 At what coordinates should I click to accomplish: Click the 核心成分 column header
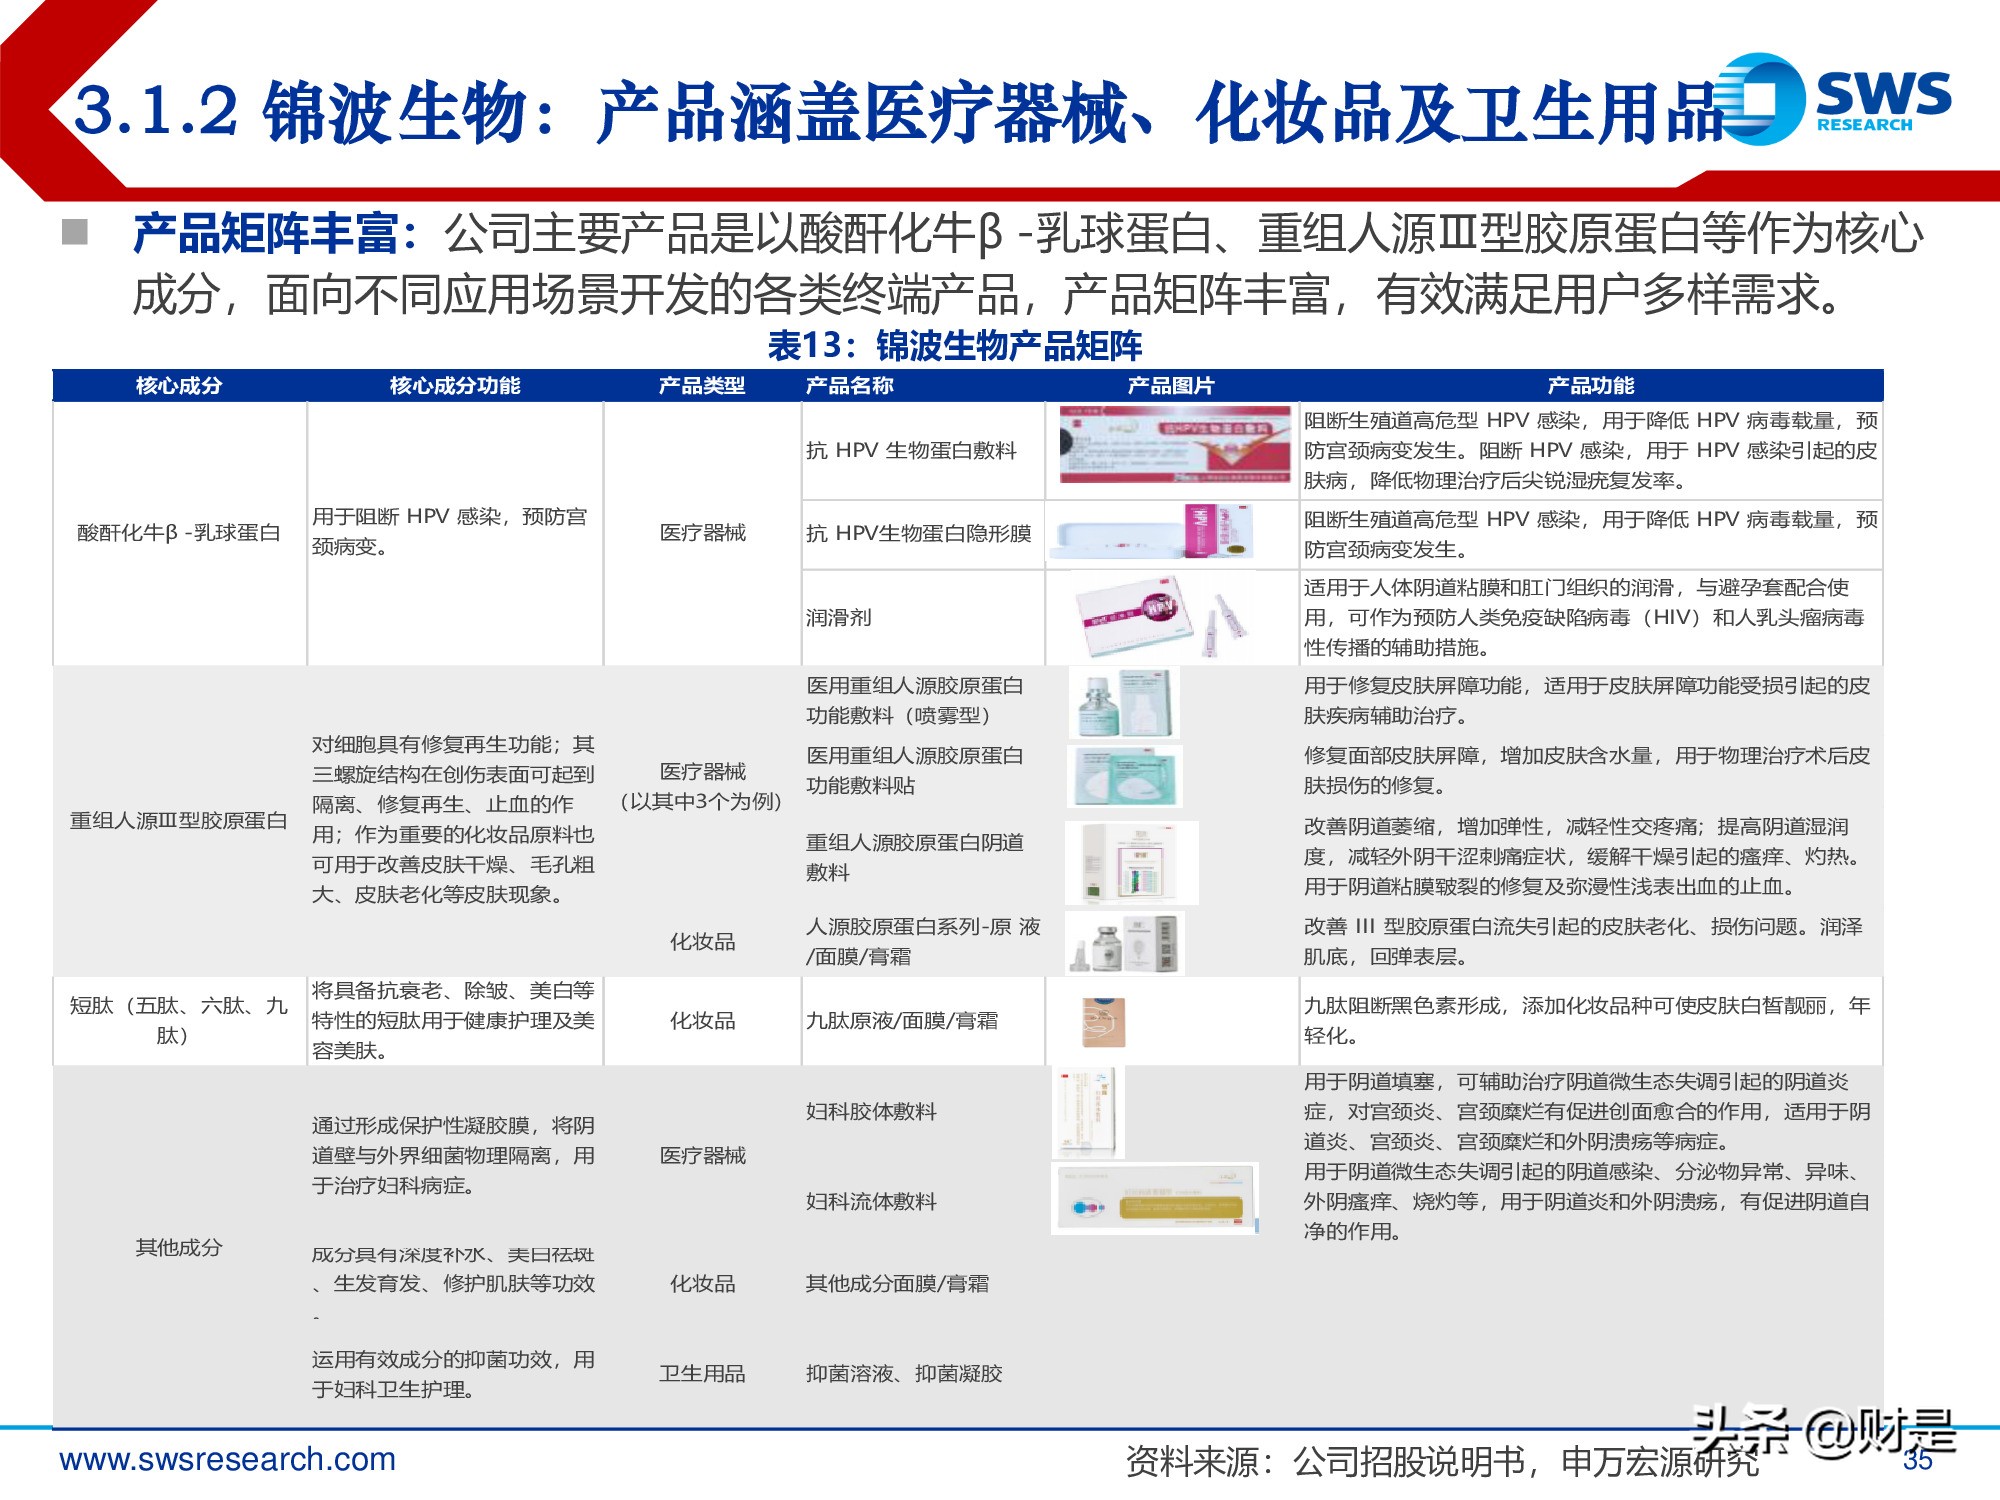pyautogui.click(x=179, y=385)
